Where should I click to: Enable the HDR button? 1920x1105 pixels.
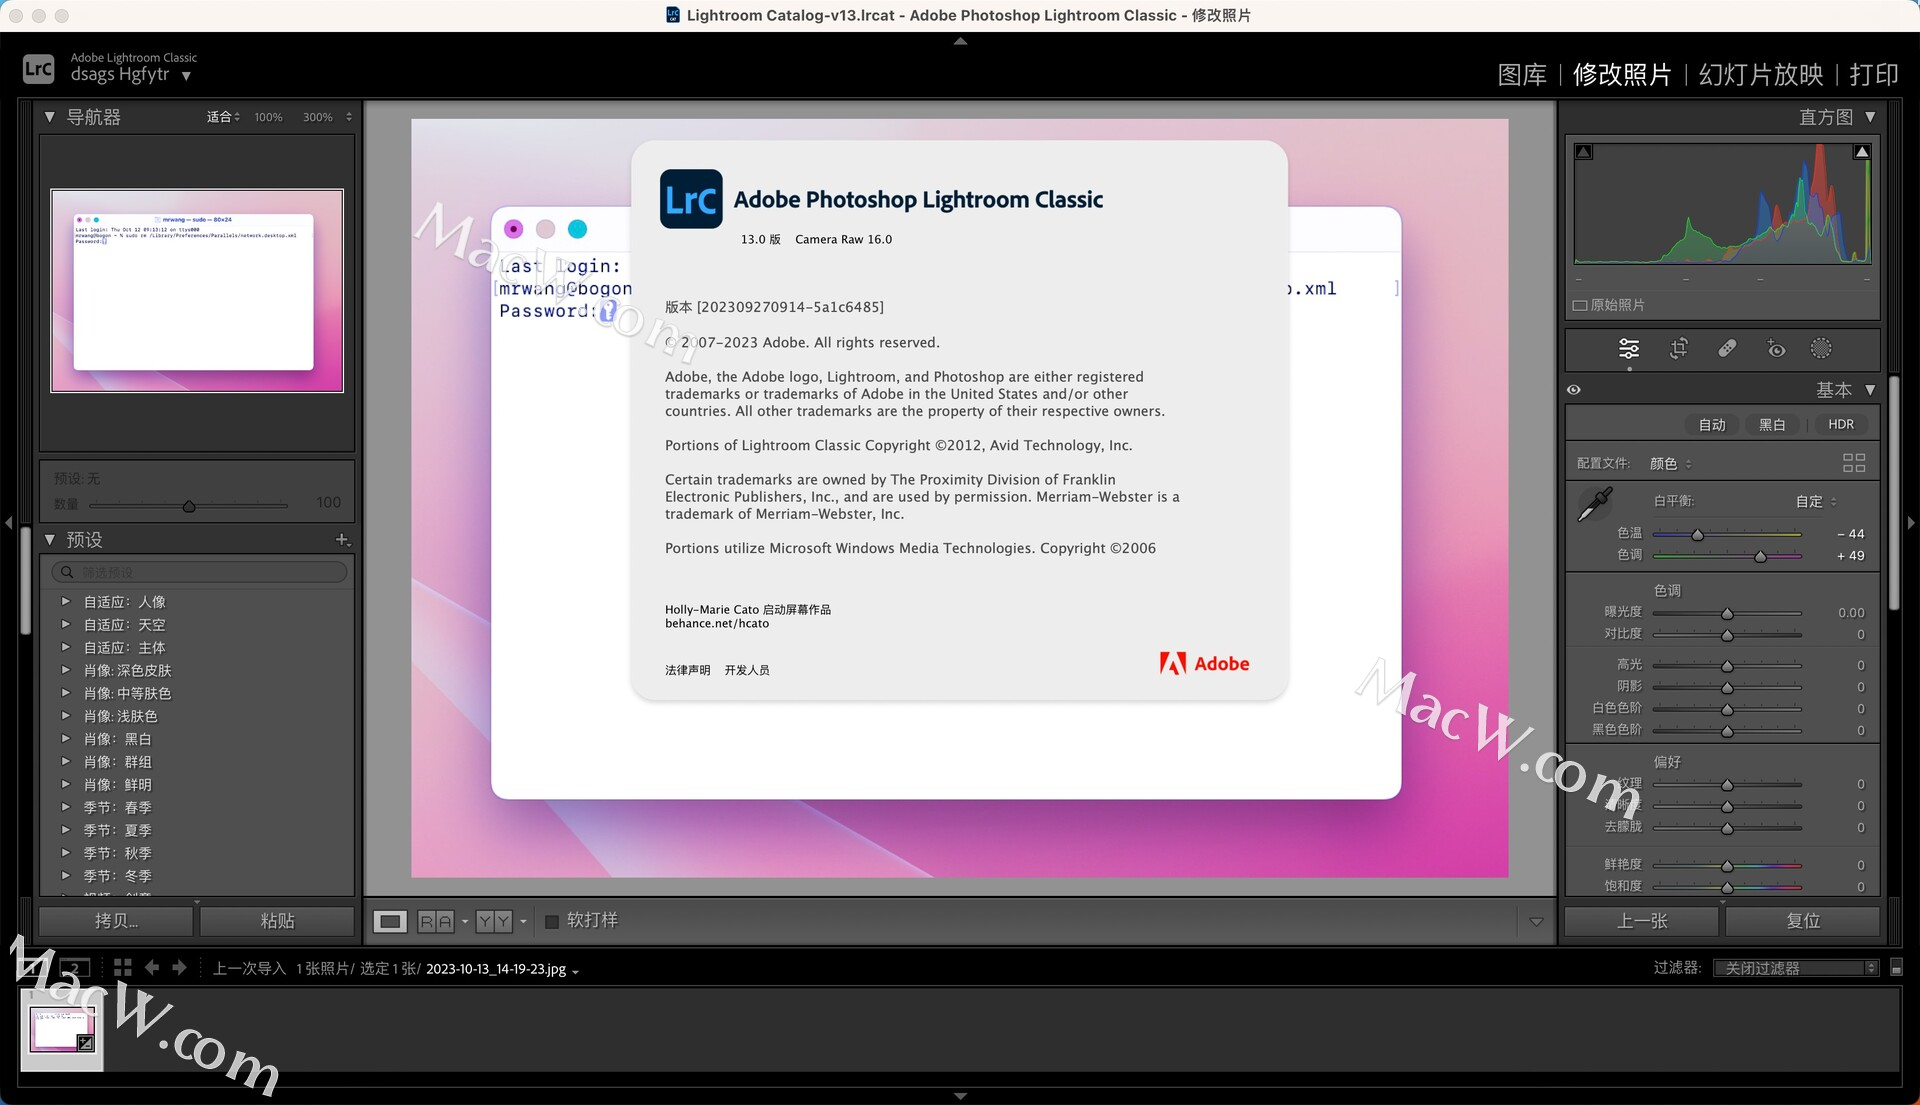point(1841,425)
